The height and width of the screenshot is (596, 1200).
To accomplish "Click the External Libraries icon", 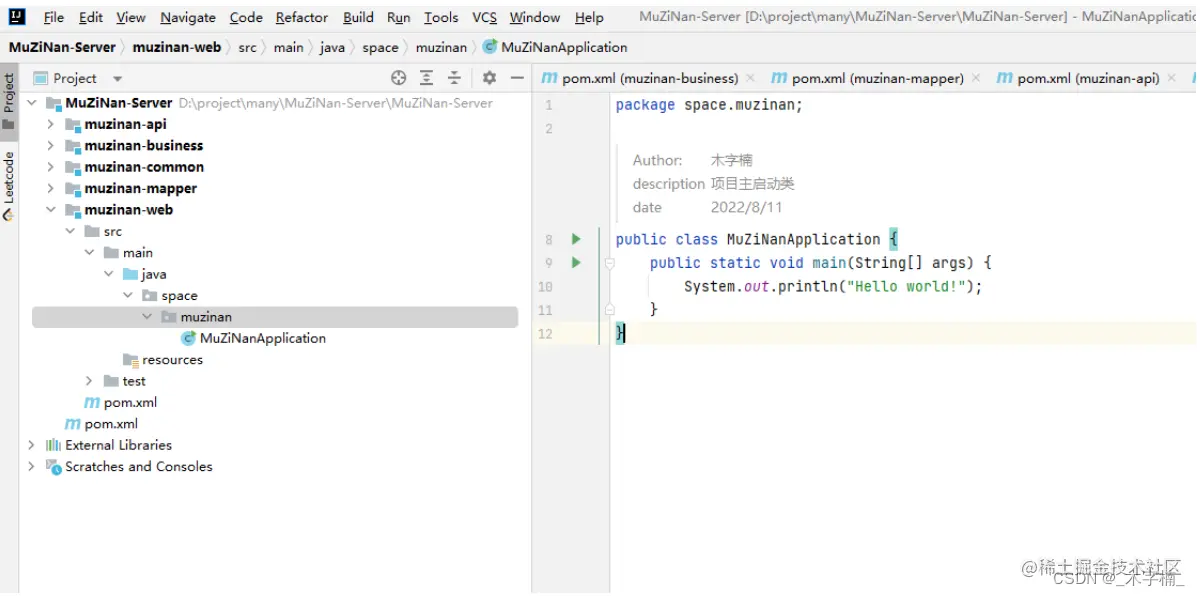I will 54,445.
